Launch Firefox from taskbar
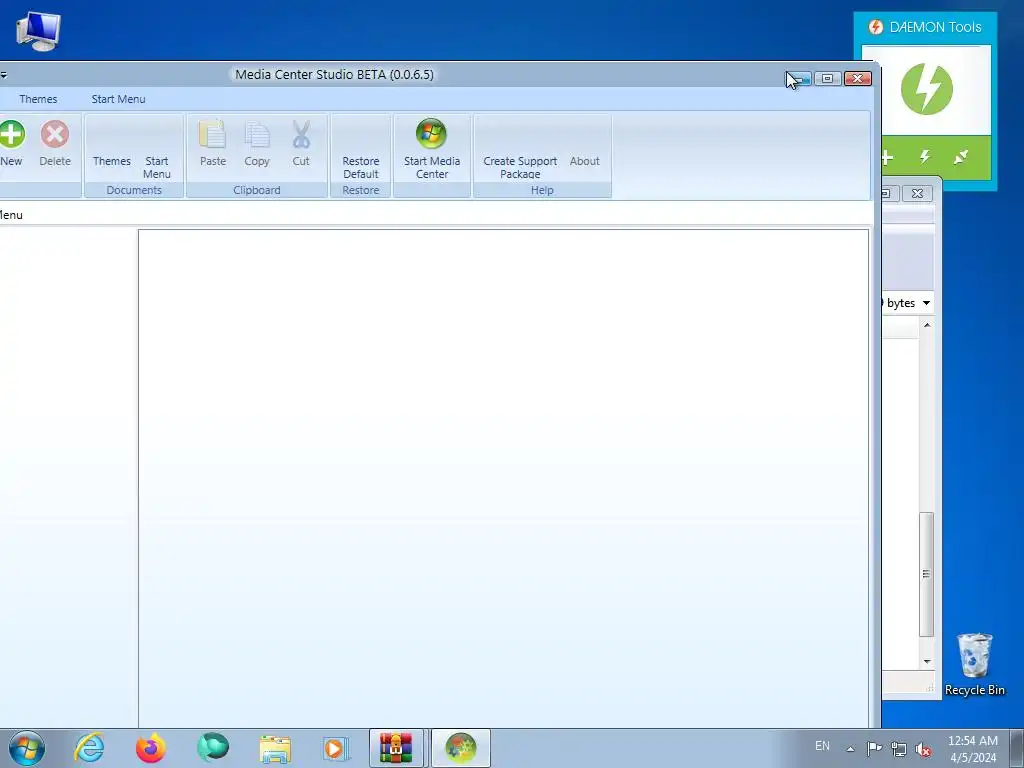1024x768 pixels. coord(150,748)
